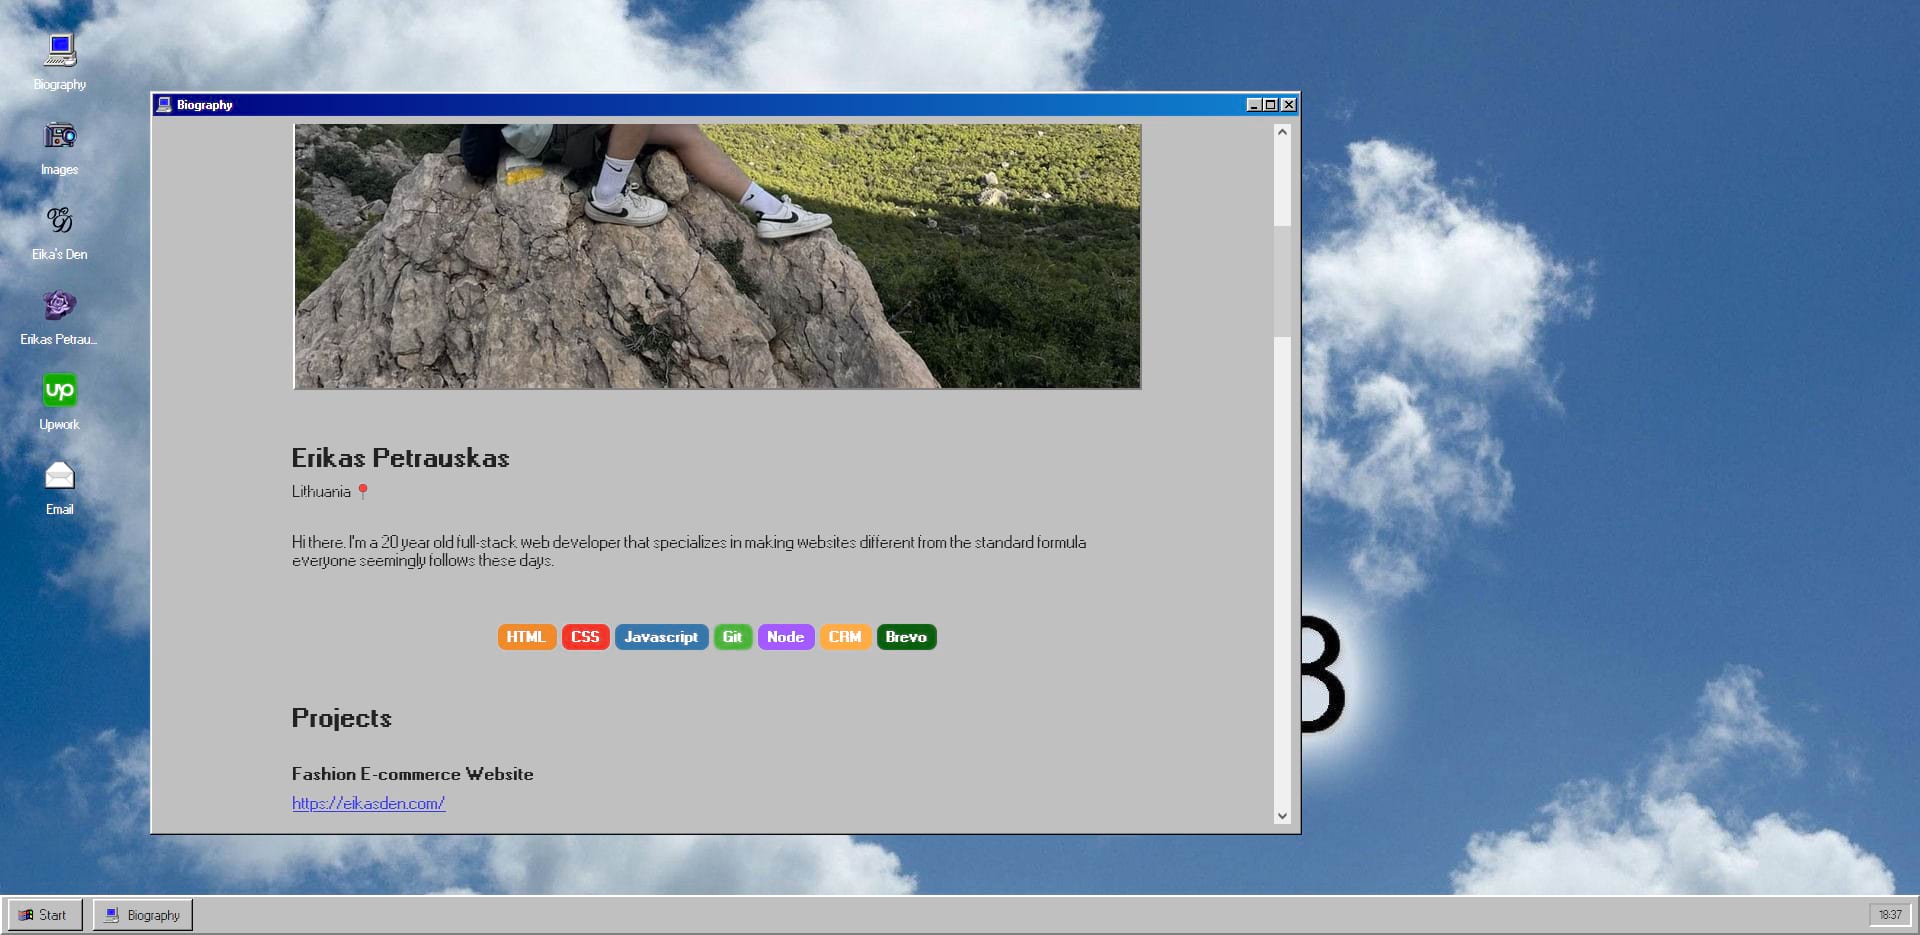This screenshot has width=1920, height=935.
Task: Open the Images desktop icon
Action: 60,137
